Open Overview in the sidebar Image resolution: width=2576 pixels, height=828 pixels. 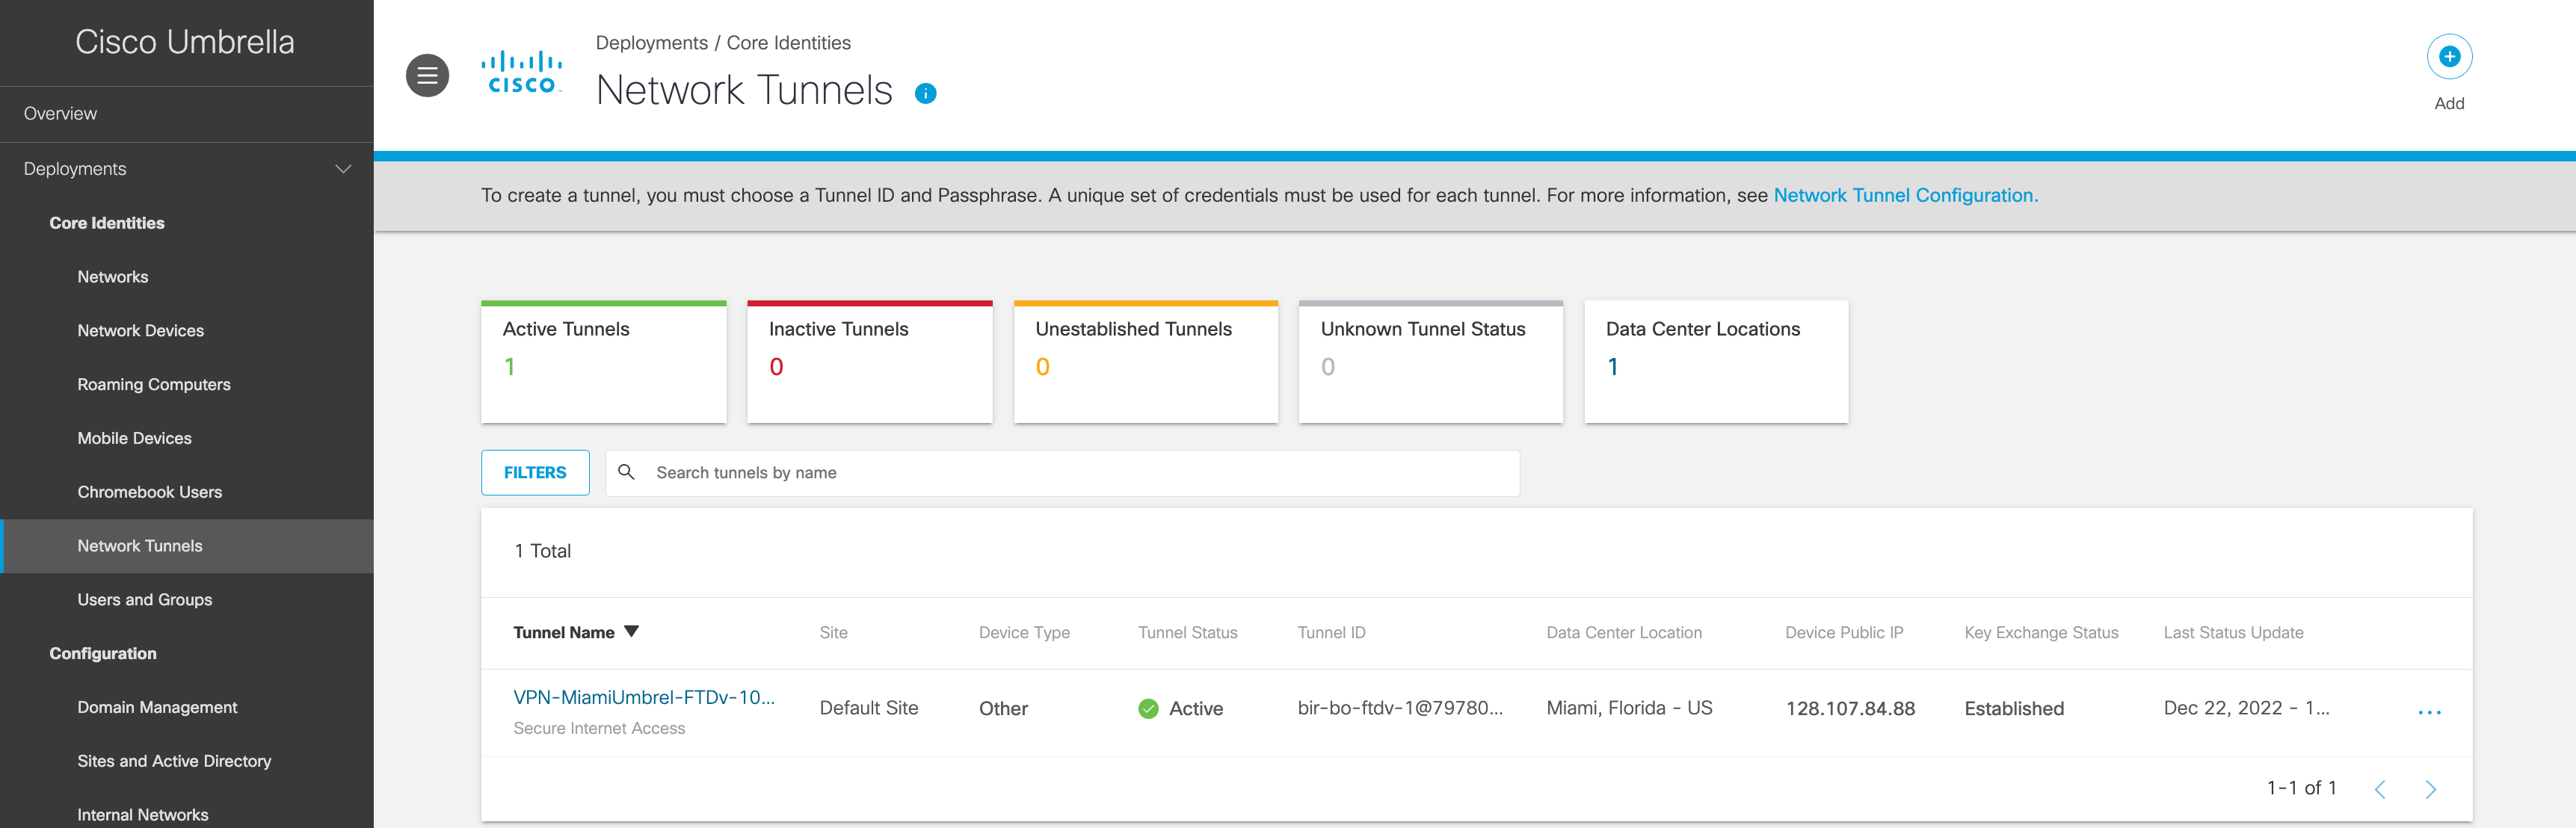[x=60, y=114]
